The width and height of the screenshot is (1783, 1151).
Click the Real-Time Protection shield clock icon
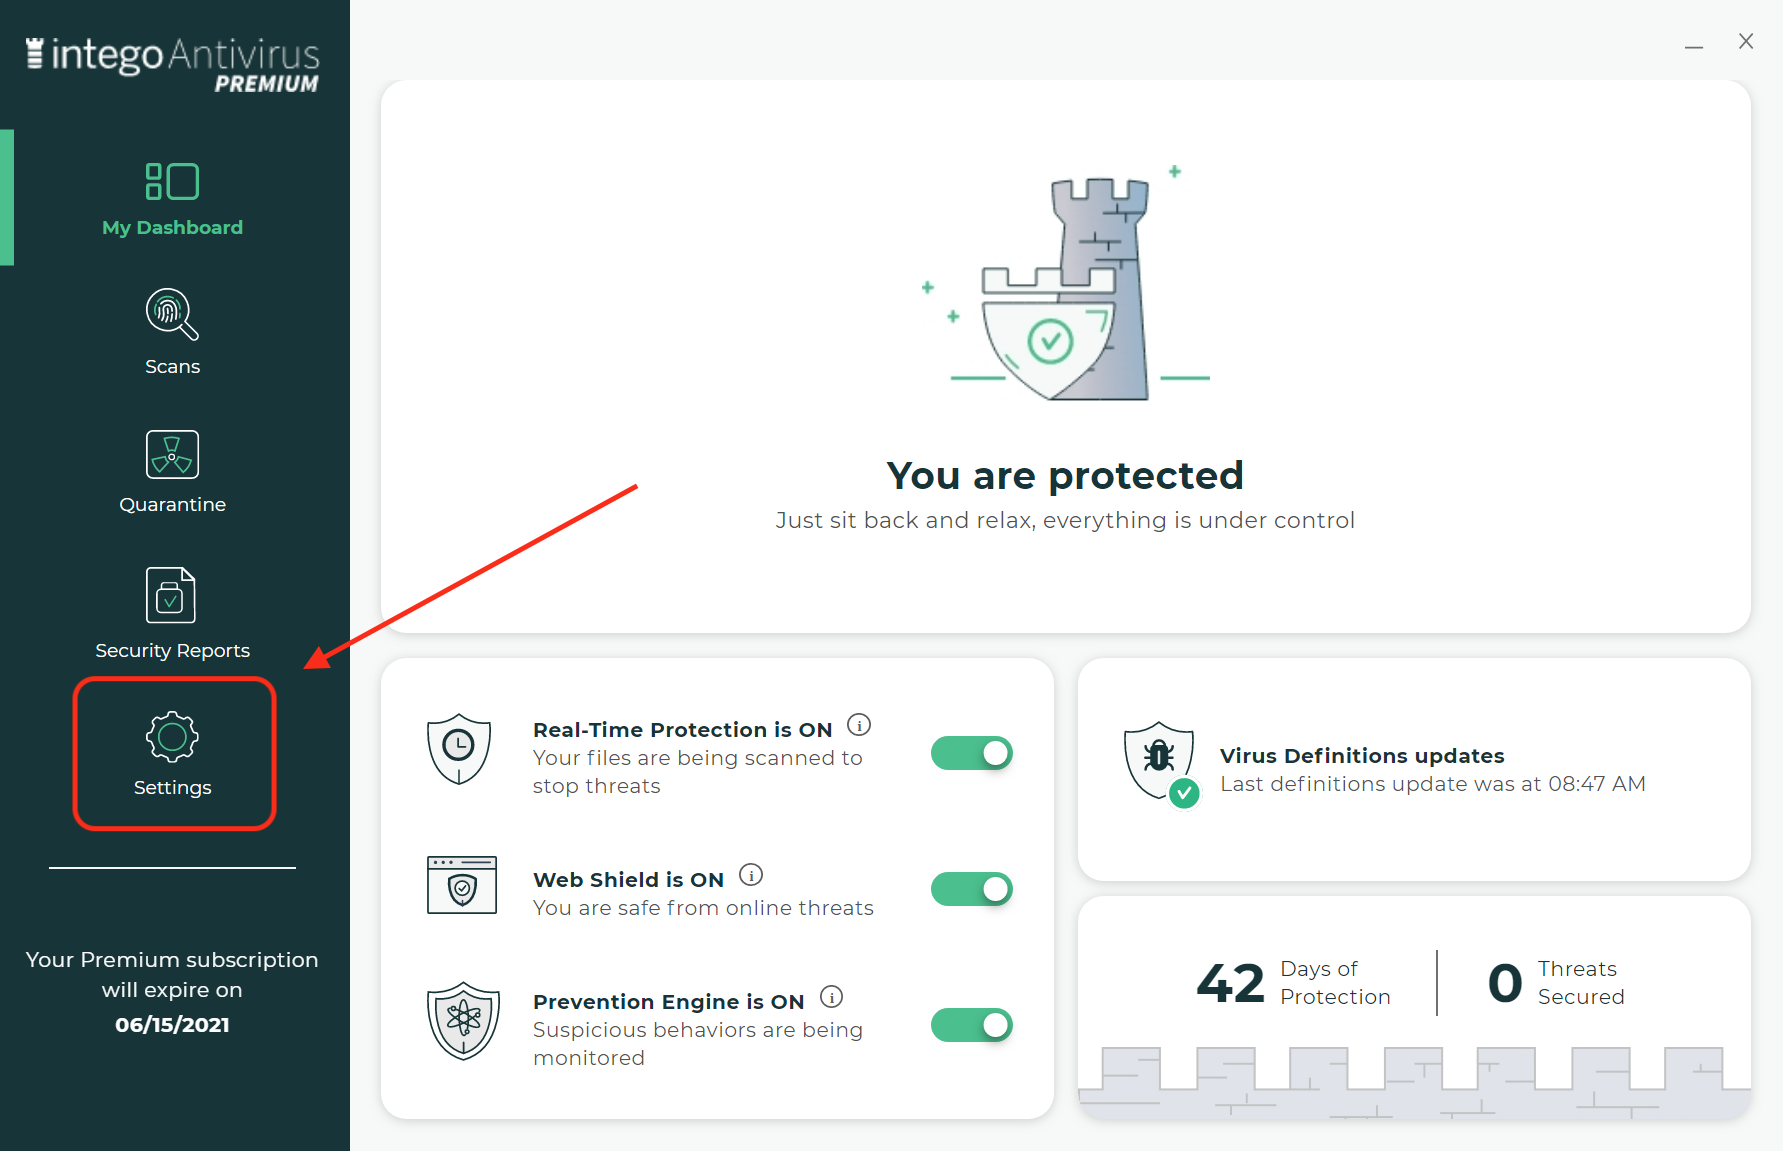click(459, 749)
